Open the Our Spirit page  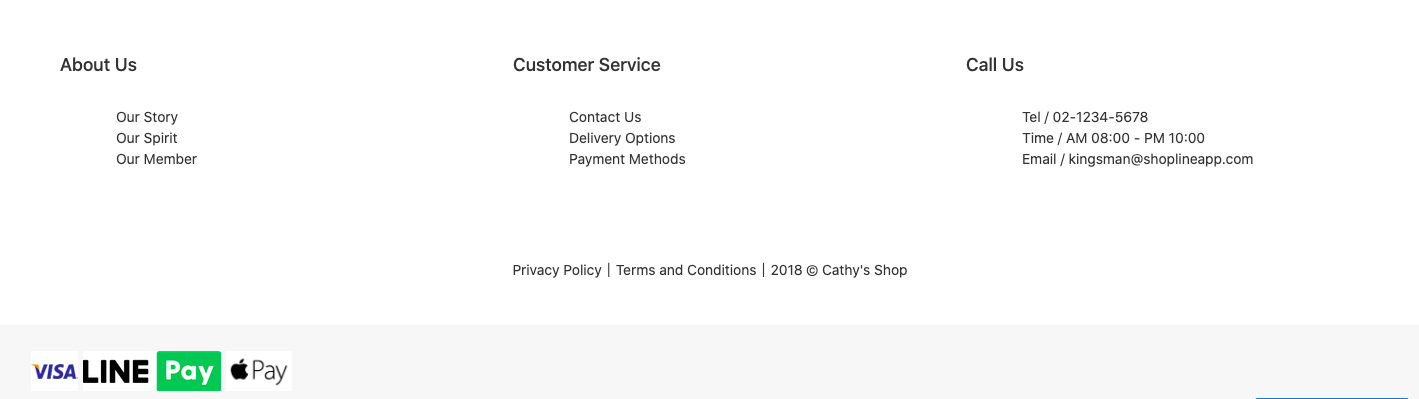point(147,138)
